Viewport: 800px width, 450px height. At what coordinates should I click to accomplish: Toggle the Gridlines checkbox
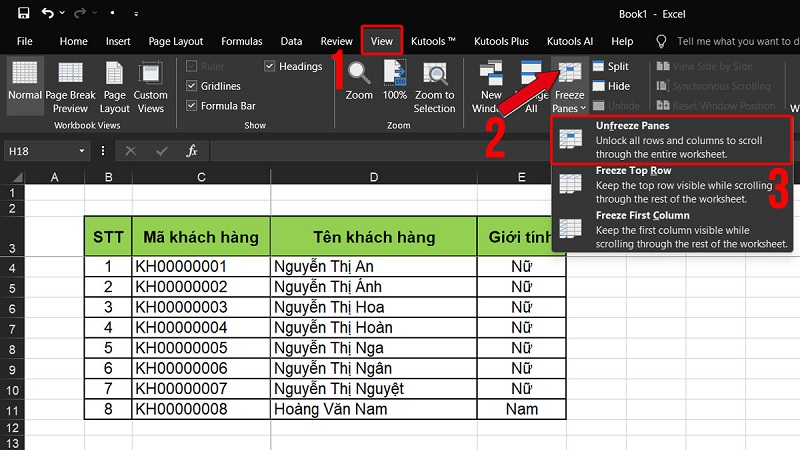click(x=192, y=86)
